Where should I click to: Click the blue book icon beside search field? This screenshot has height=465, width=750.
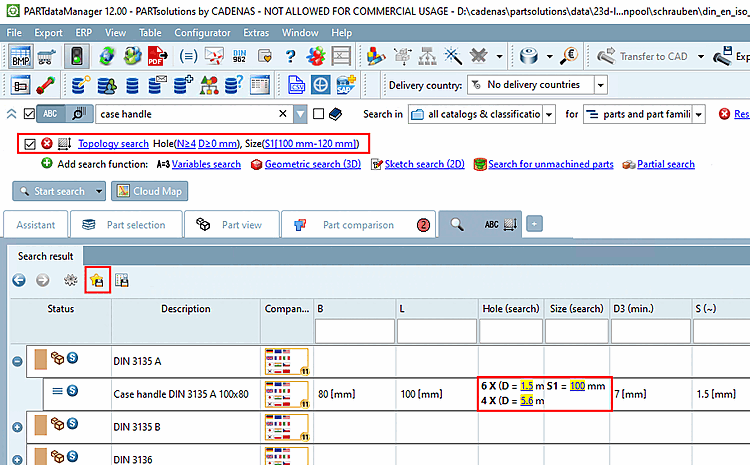click(335, 114)
